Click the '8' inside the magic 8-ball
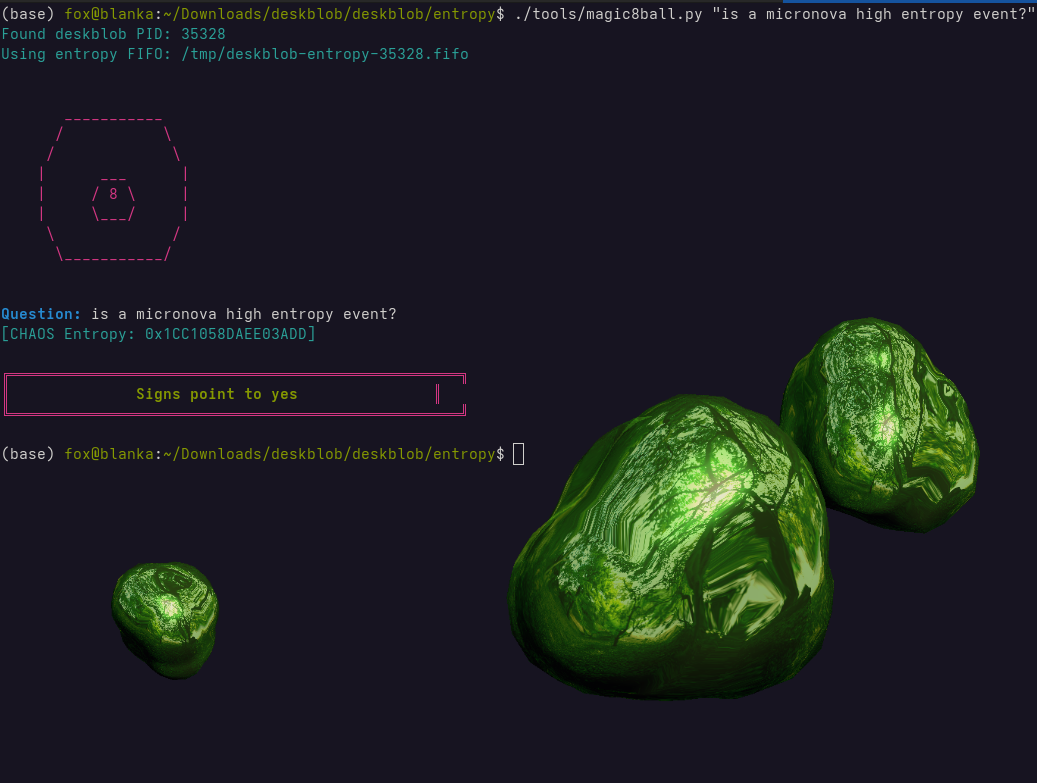The width and height of the screenshot is (1037, 783). [x=113, y=193]
